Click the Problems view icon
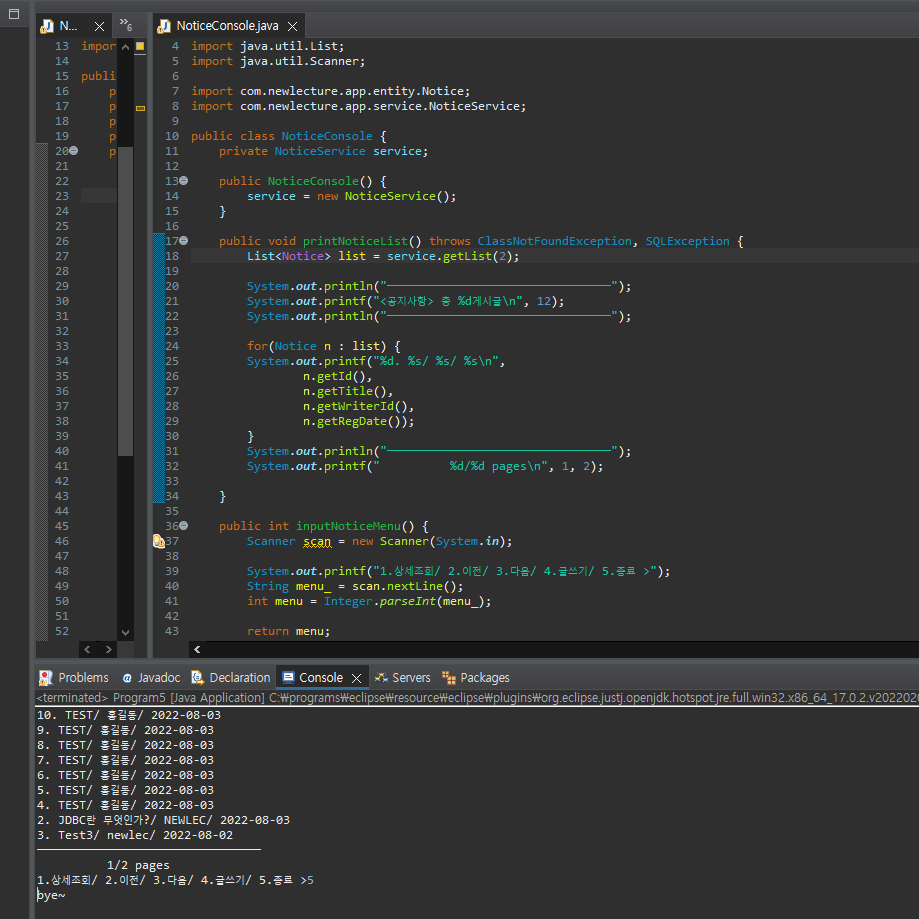Screen dimensions: 919x919 click(x=45, y=677)
